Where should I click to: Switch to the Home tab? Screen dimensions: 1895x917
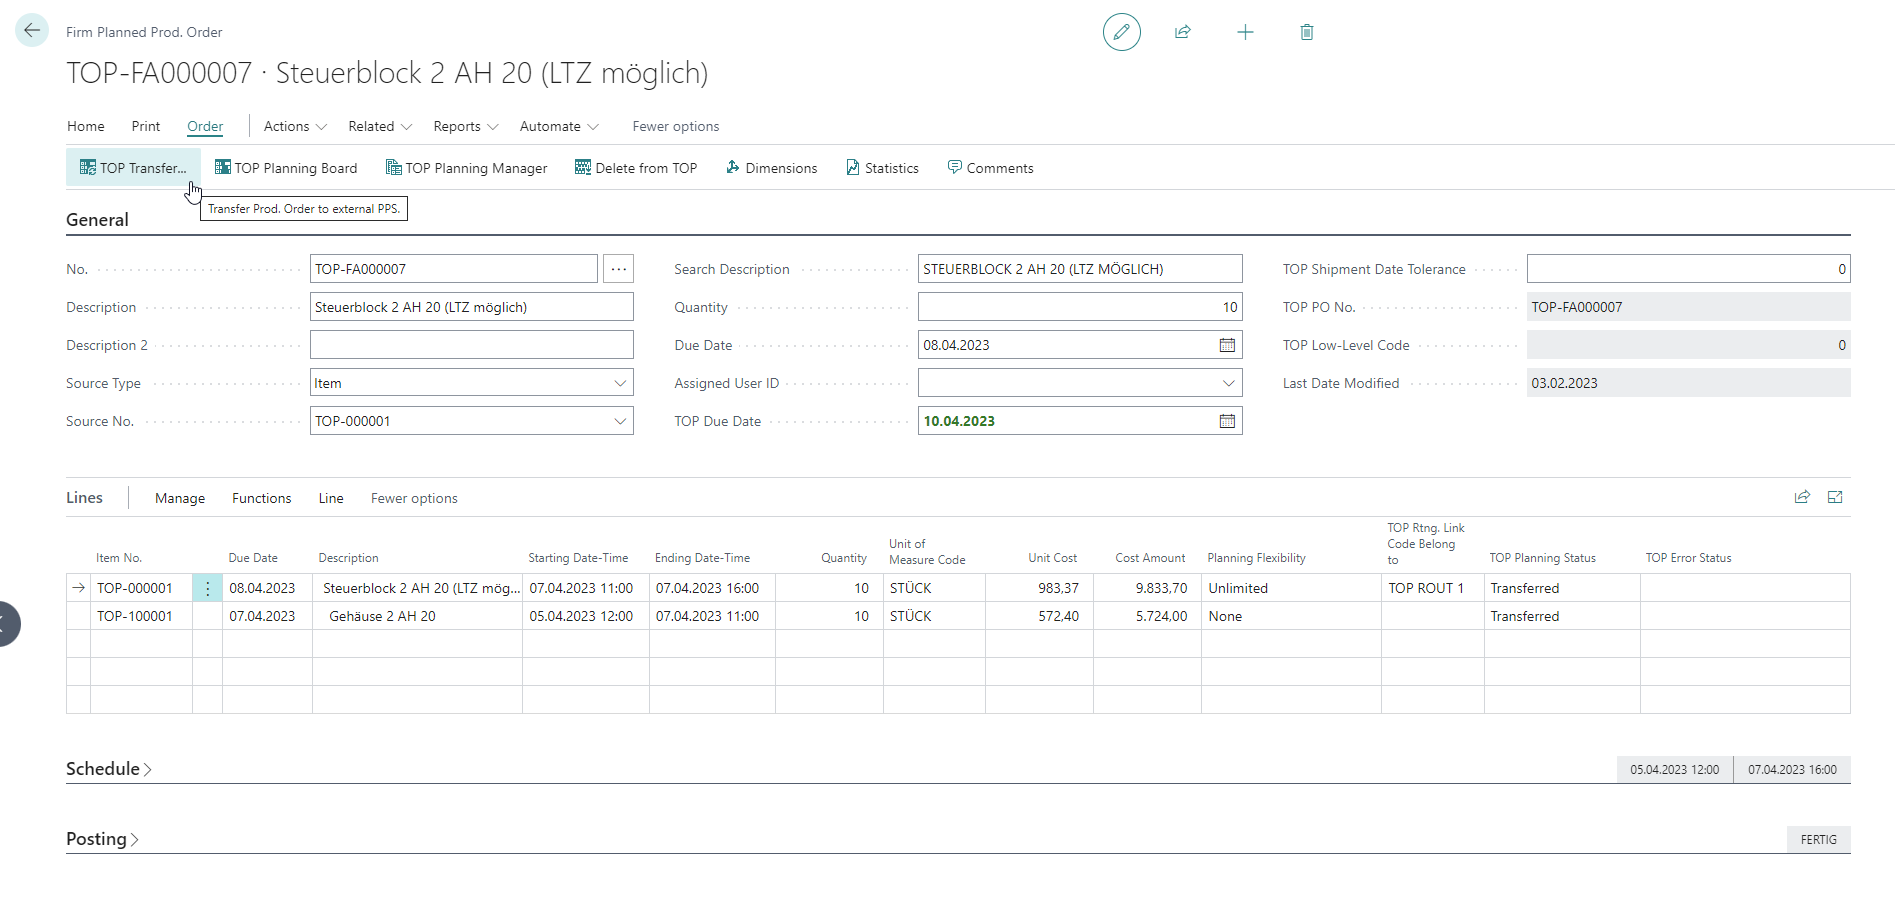point(86,126)
